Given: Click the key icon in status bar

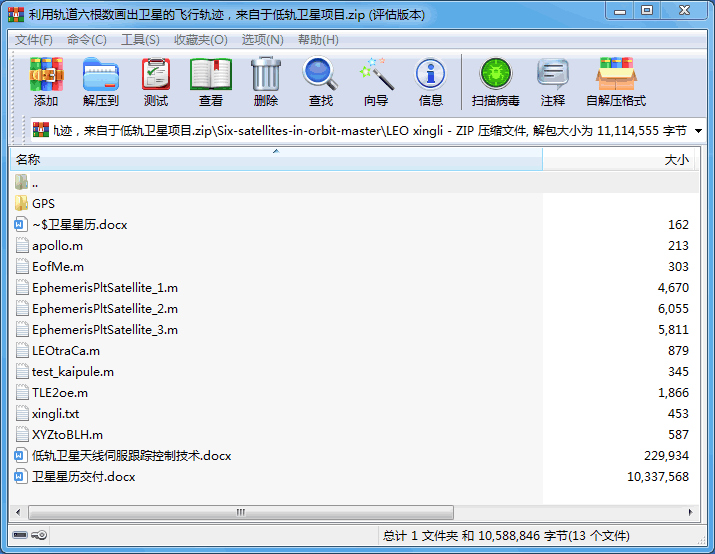Looking at the screenshot, I should tap(39, 535).
